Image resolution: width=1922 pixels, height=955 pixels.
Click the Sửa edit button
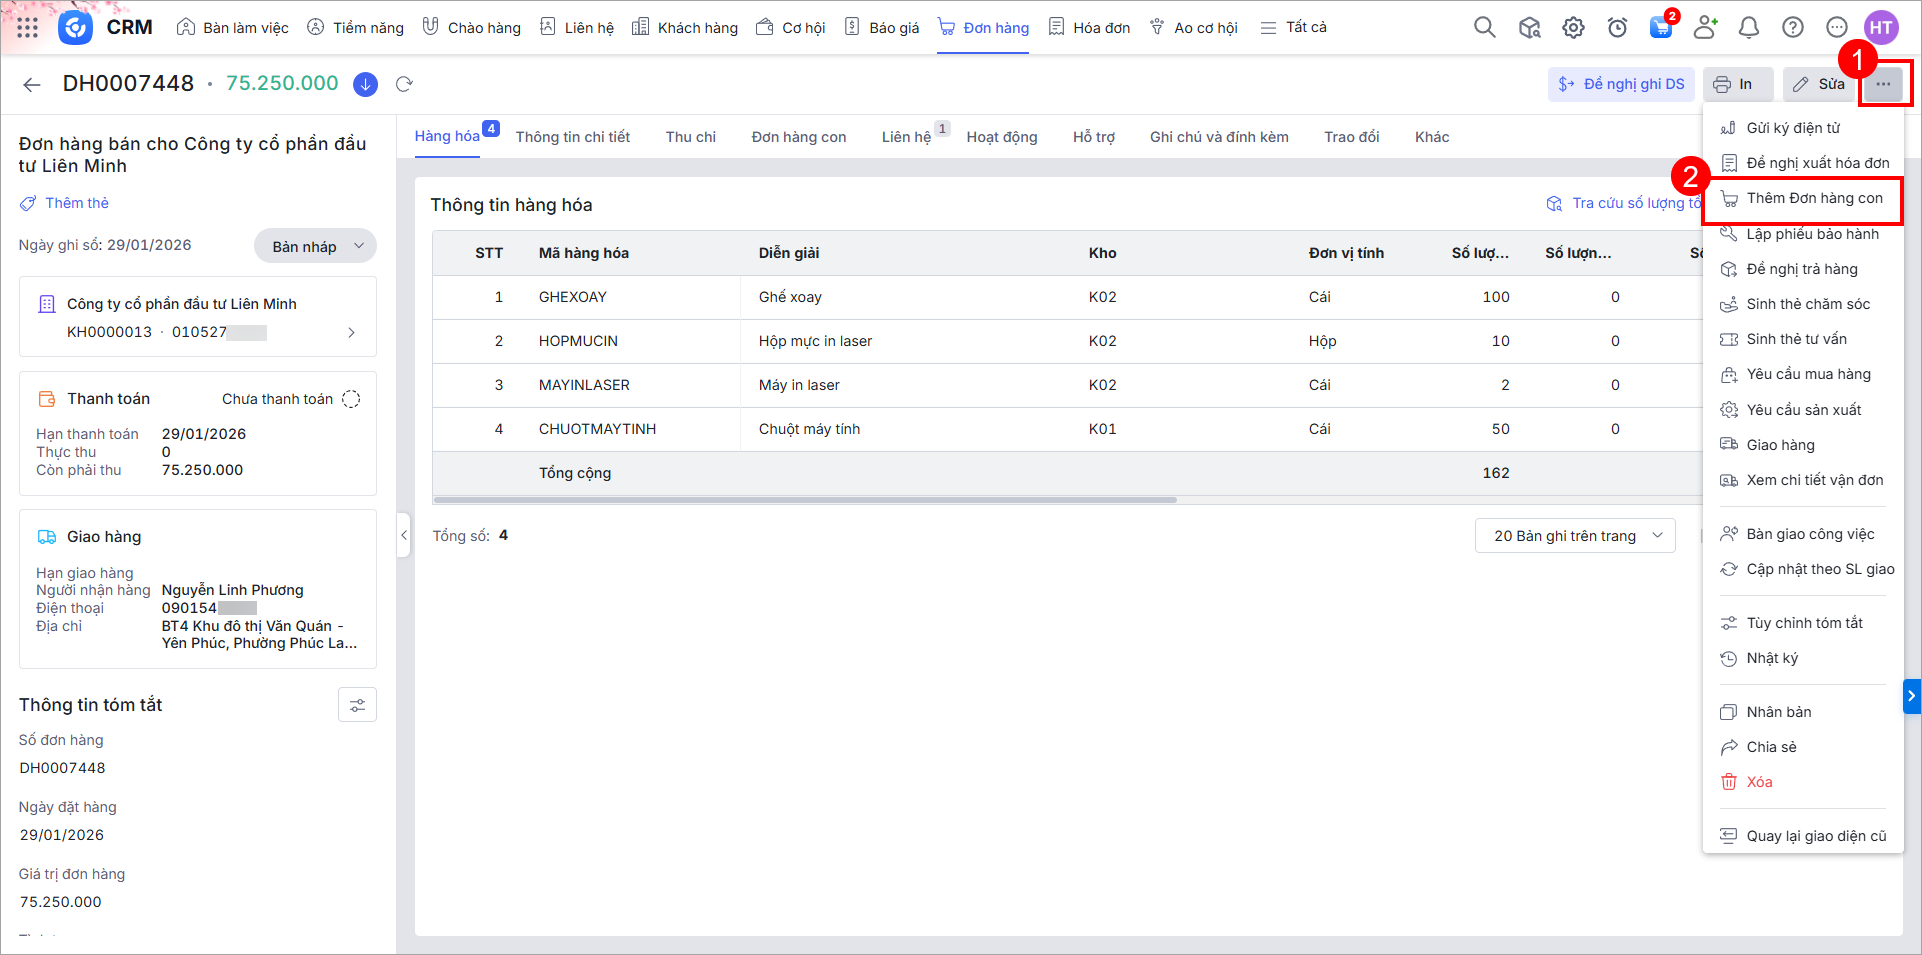[x=1818, y=84]
